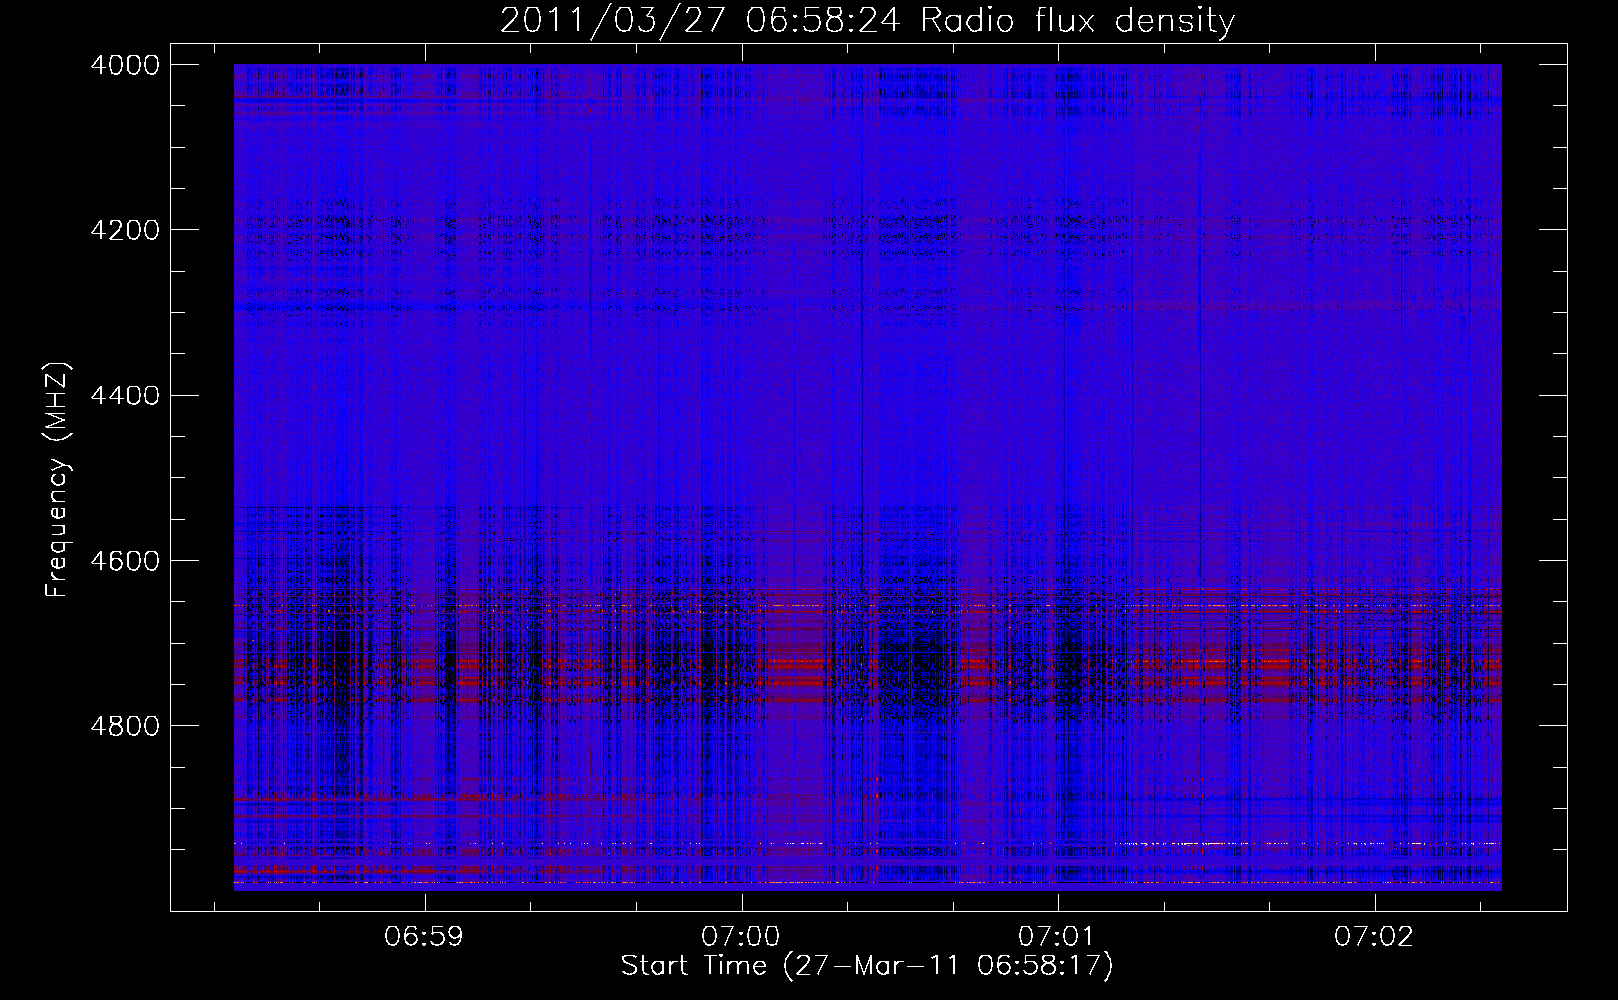Screen dimensions: 1618x1000
Task: Click the 06:59 time tick label
Action: coord(424,936)
